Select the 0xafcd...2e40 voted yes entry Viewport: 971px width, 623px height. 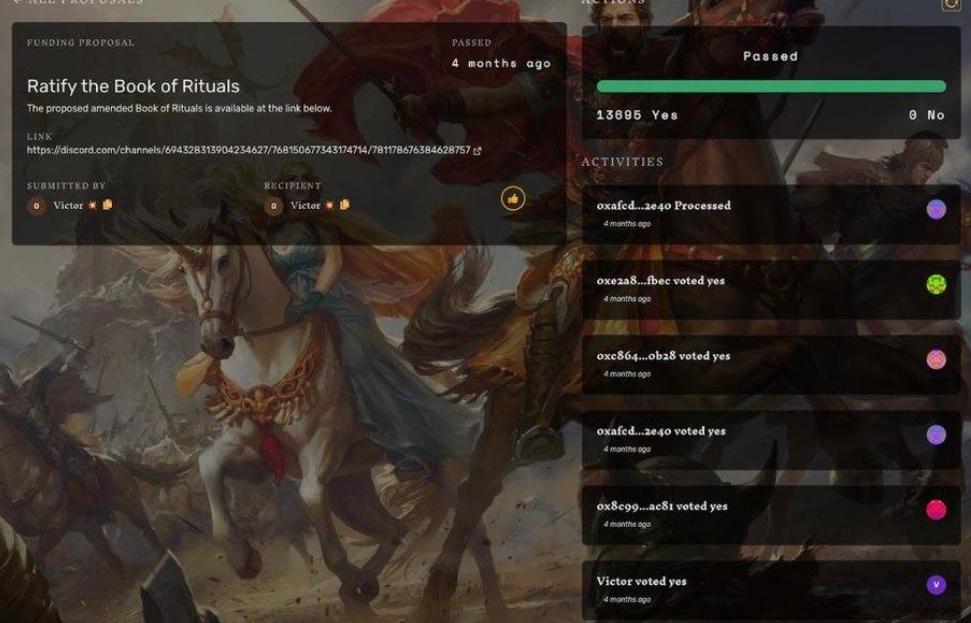(771, 439)
